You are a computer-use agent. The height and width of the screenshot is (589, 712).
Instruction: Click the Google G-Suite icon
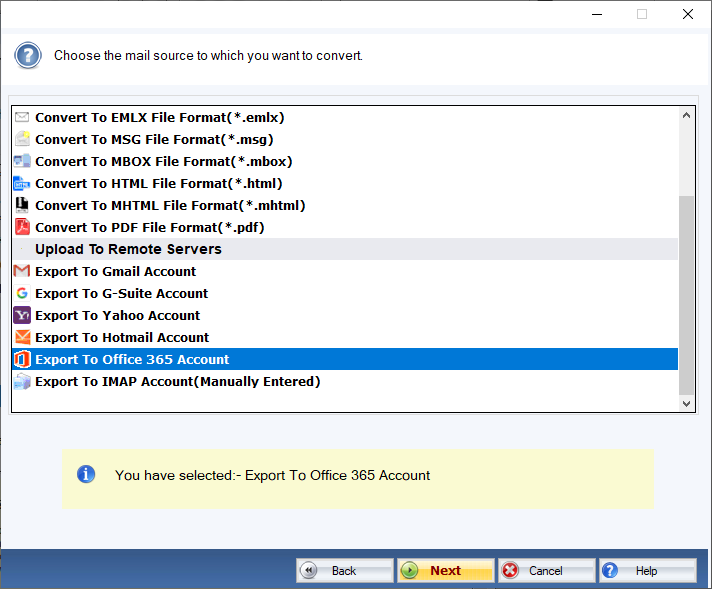22,293
